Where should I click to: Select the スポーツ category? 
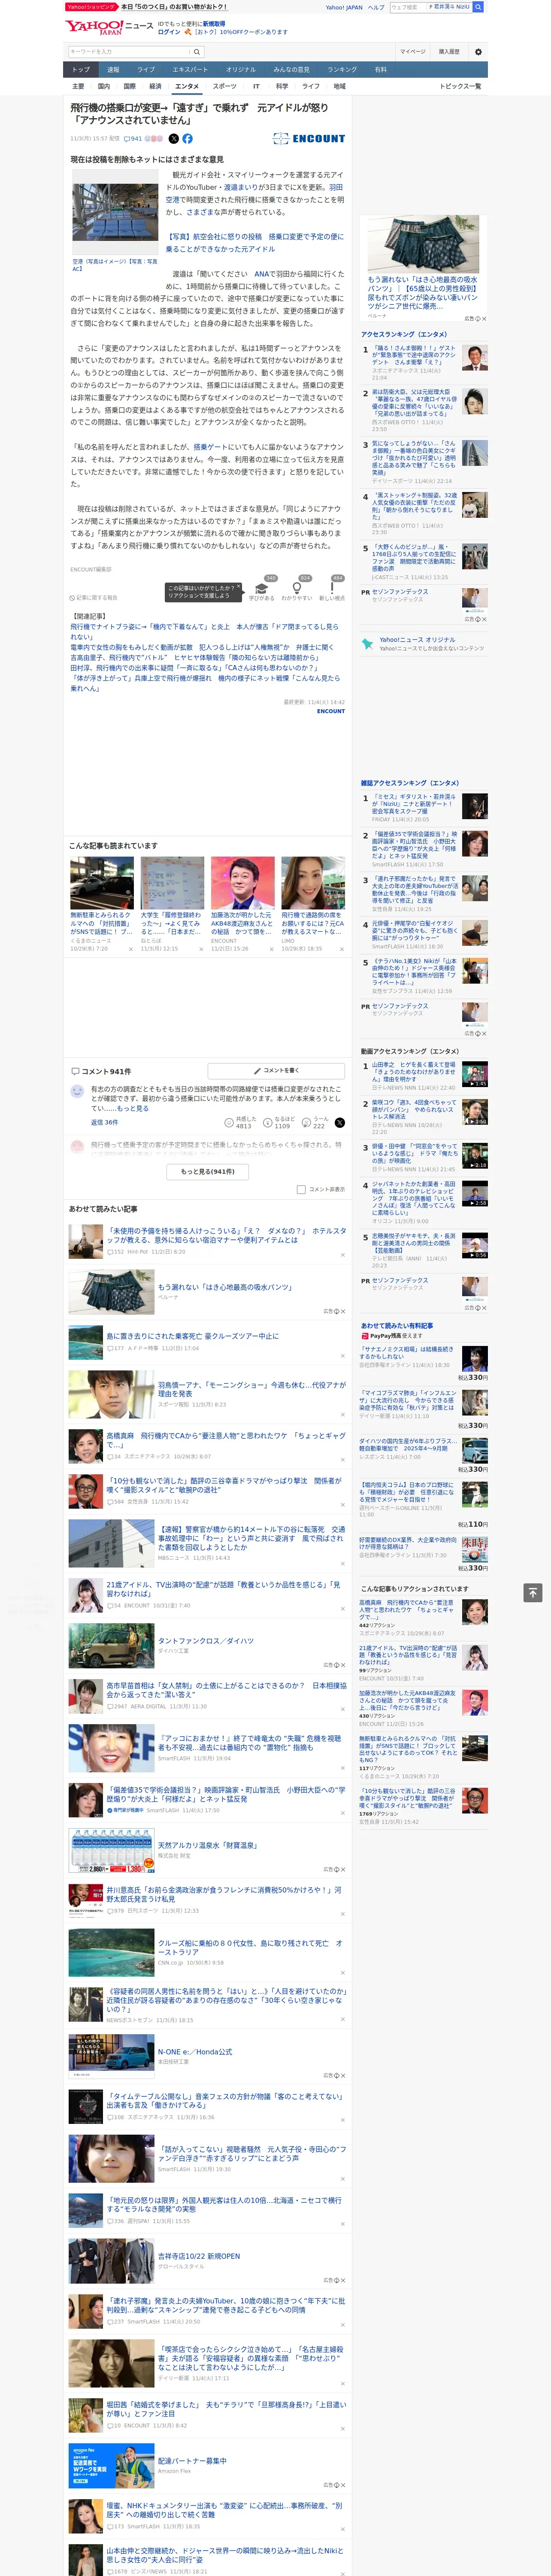tap(225, 86)
